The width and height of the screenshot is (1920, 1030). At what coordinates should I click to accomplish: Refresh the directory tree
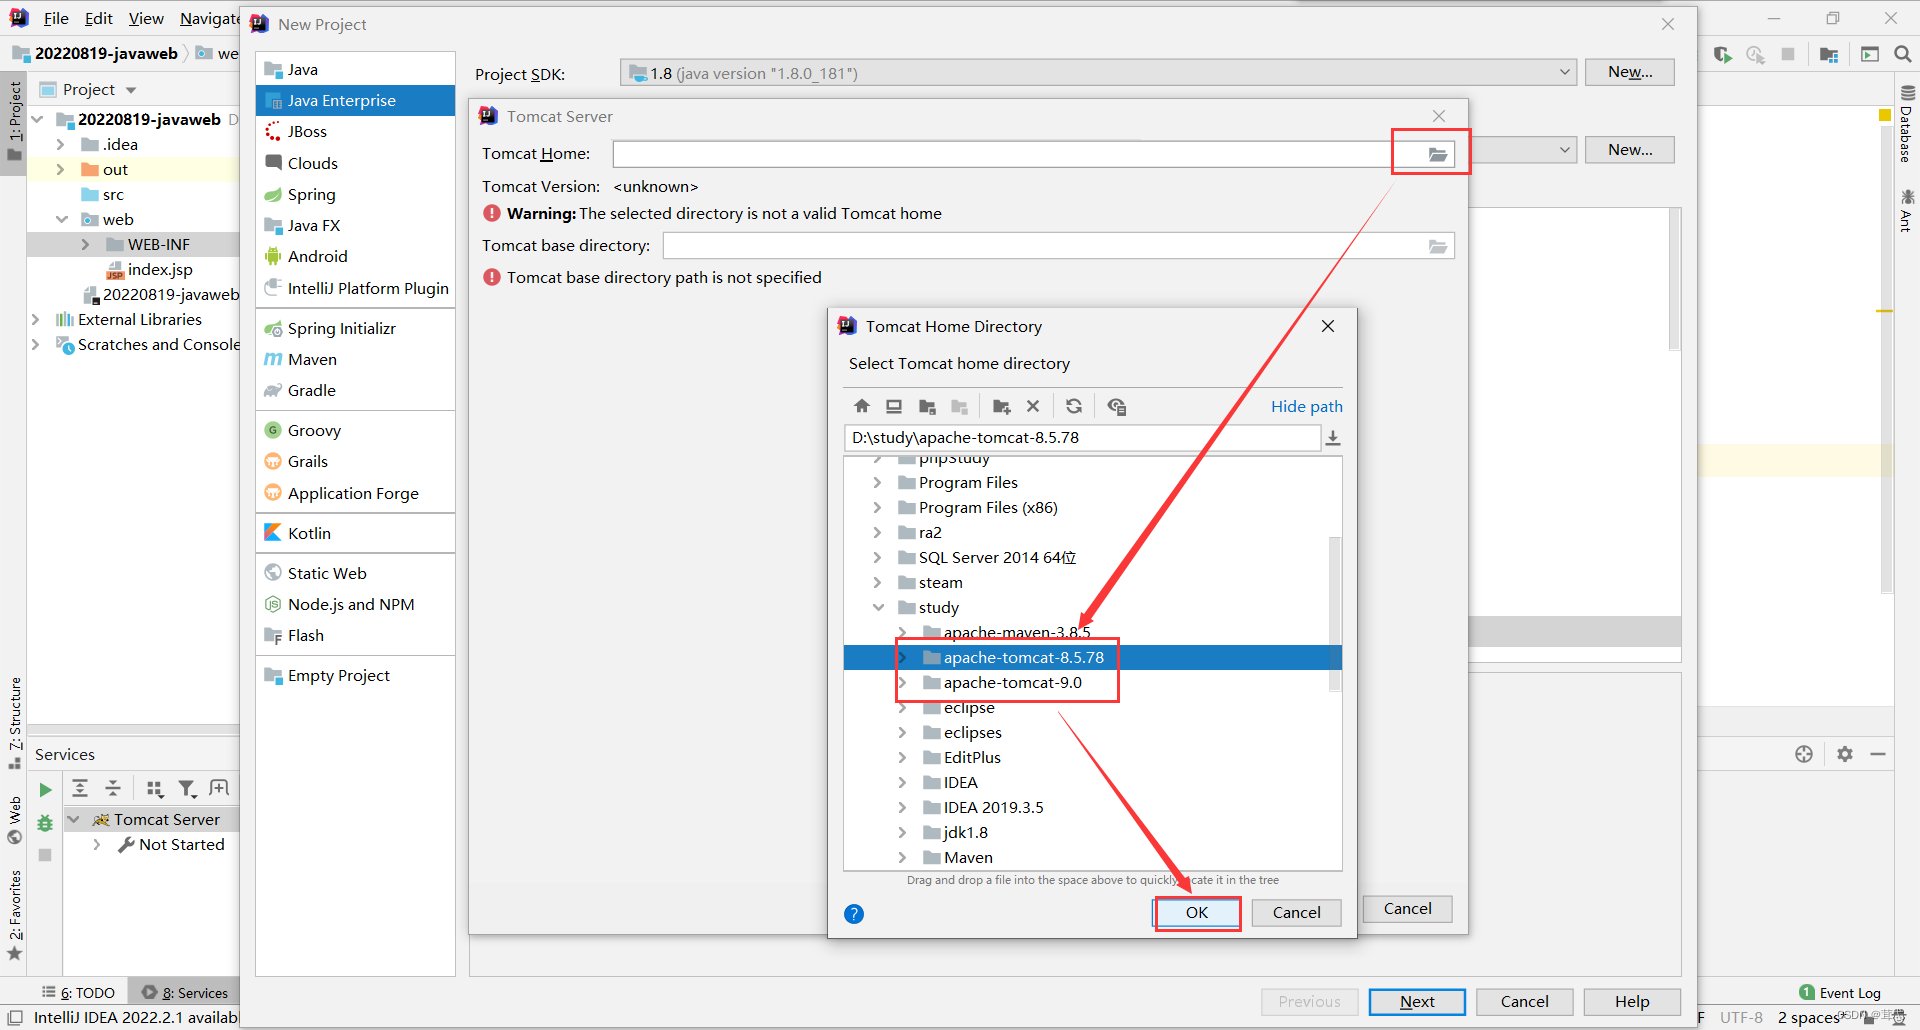(1074, 406)
